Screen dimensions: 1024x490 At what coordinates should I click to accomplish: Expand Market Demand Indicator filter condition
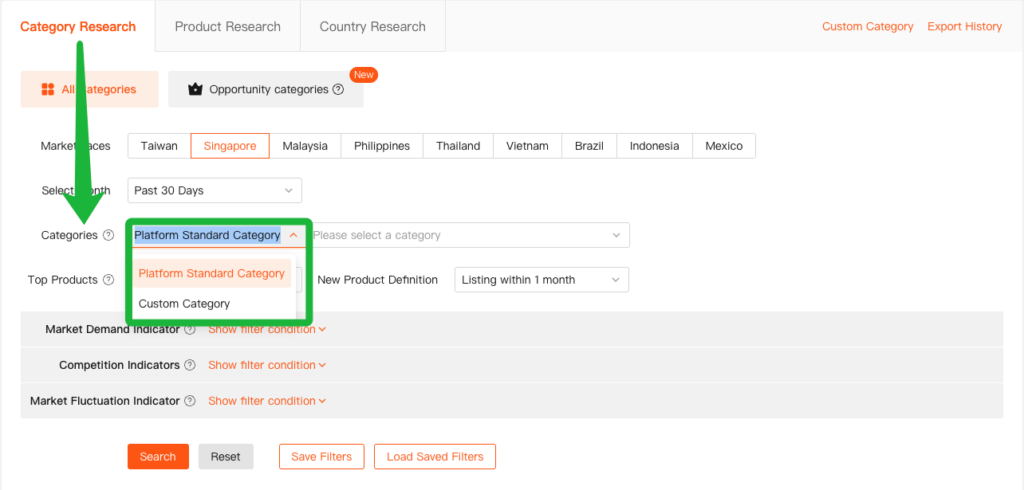click(x=267, y=329)
